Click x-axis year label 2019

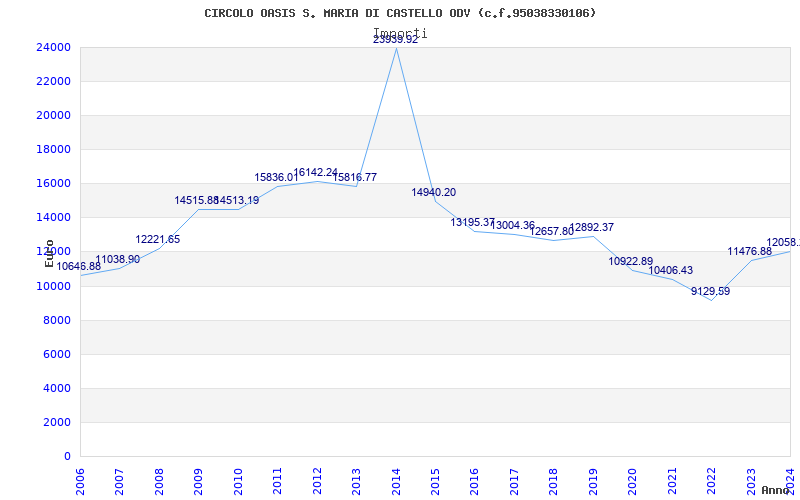[593, 481]
